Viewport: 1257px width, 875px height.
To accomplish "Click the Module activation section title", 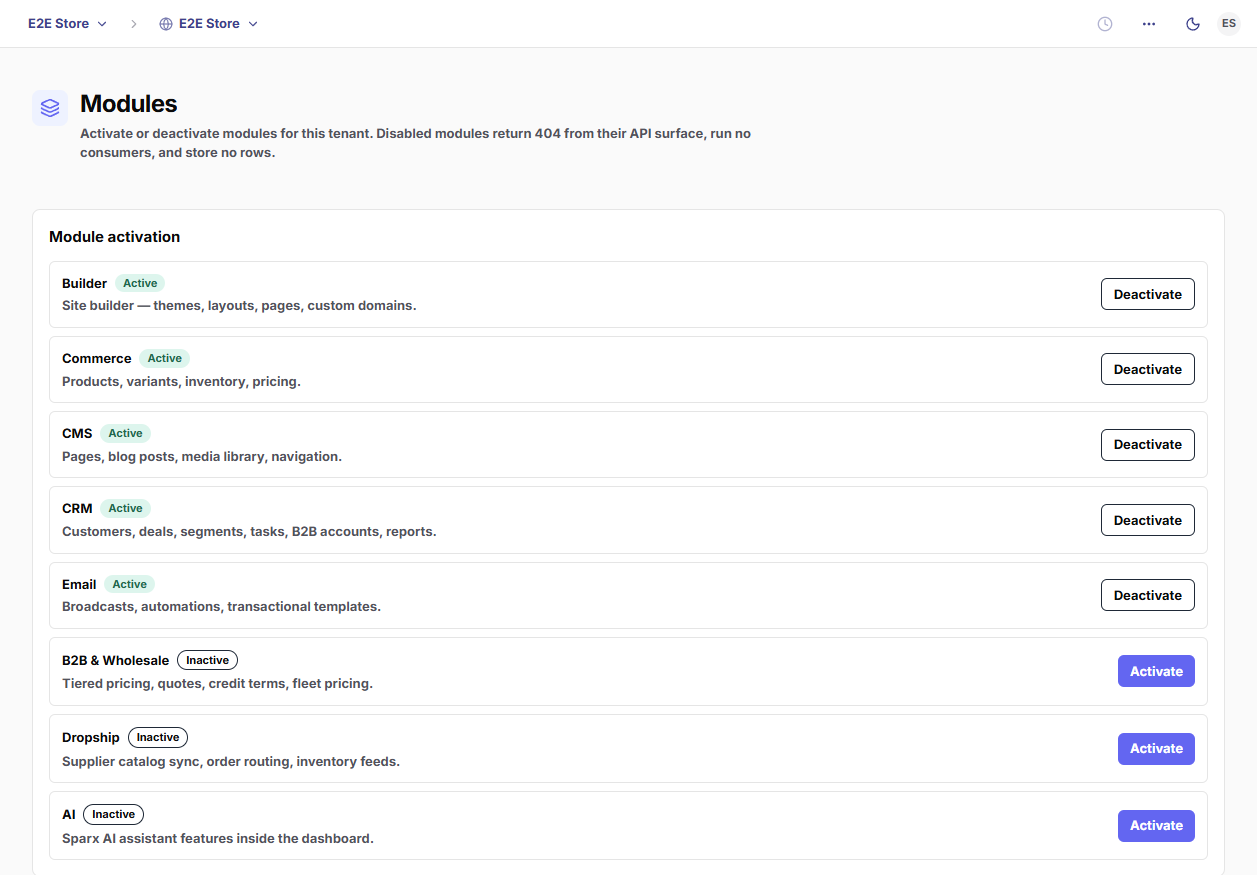I will point(115,237).
